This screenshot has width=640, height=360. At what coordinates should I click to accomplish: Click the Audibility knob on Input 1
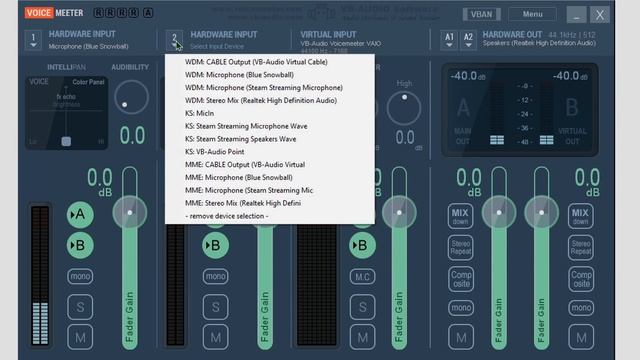click(131, 97)
